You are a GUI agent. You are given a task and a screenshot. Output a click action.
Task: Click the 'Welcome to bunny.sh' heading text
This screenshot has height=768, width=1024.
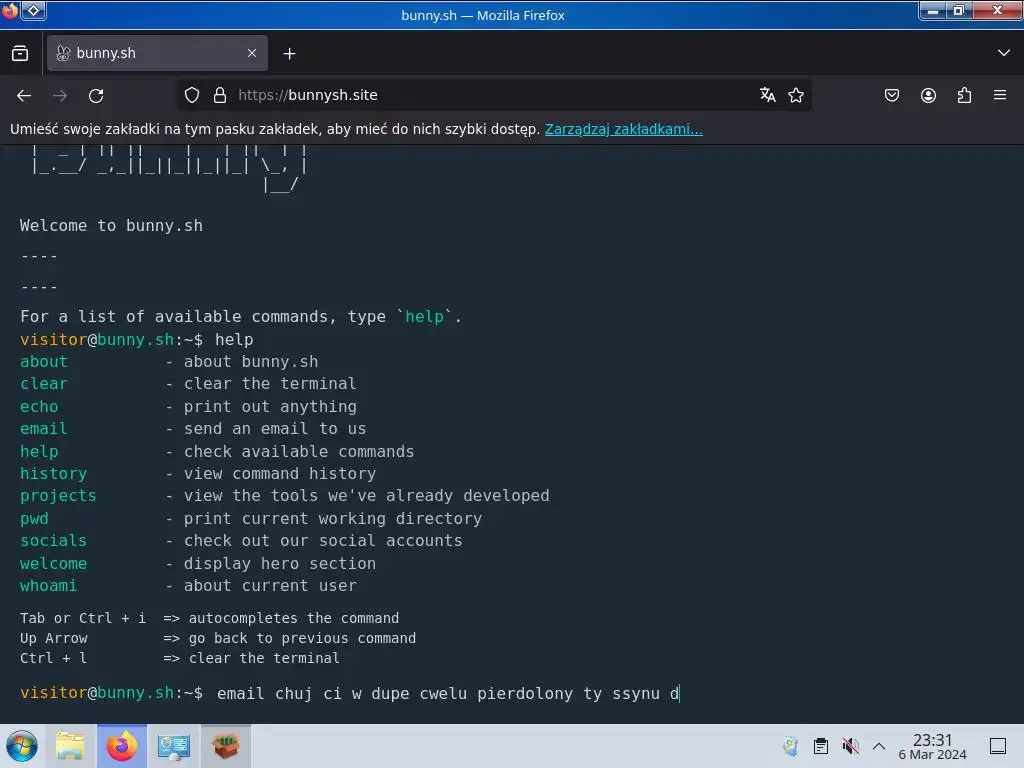coord(111,226)
